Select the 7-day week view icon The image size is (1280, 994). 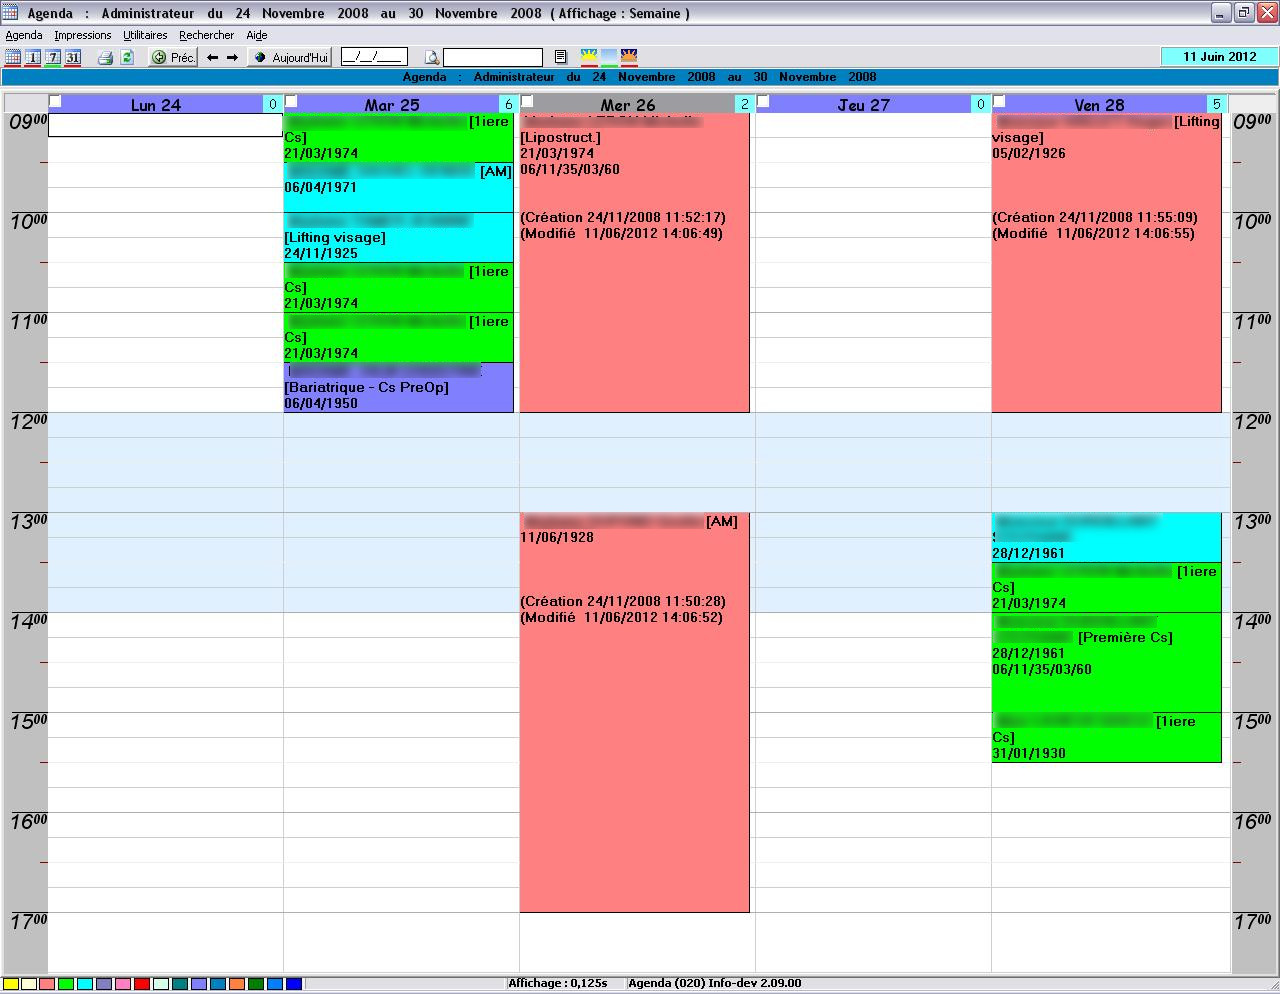pos(52,58)
